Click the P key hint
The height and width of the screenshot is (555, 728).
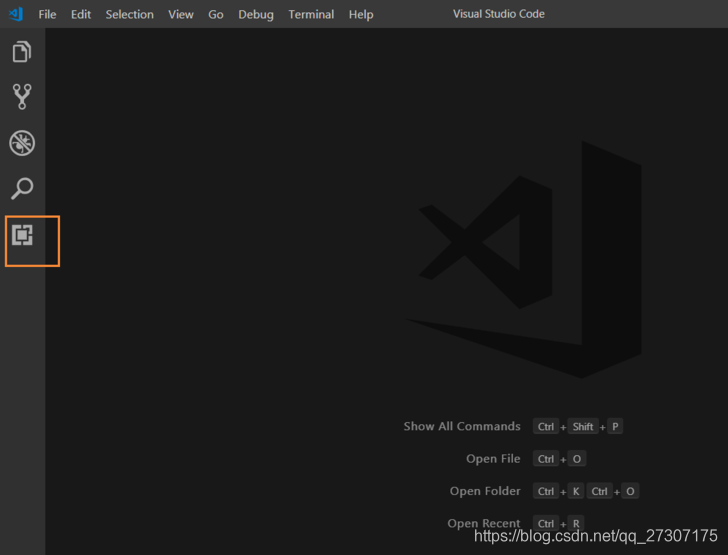click(x=615, y=426)
